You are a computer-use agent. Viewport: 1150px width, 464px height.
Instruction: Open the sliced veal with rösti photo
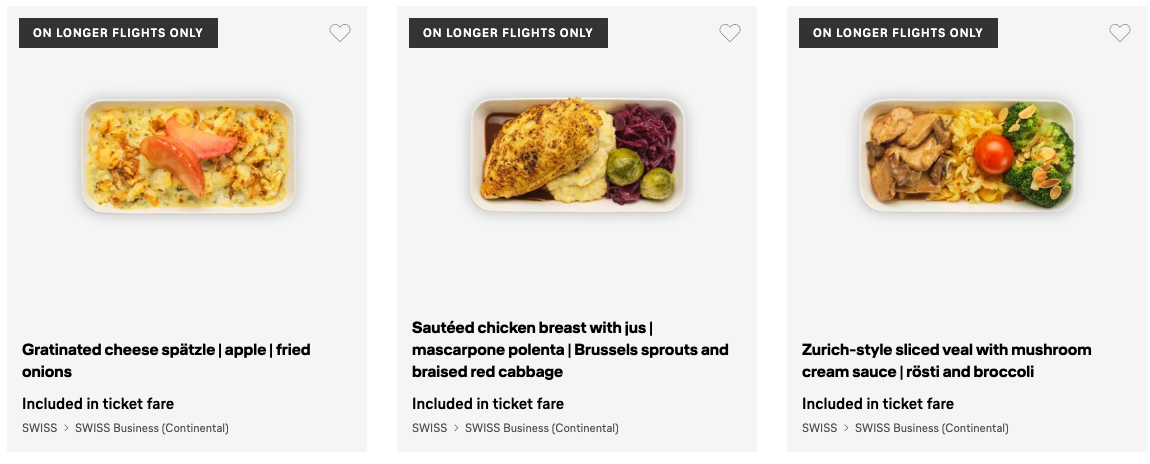point(967,155)
